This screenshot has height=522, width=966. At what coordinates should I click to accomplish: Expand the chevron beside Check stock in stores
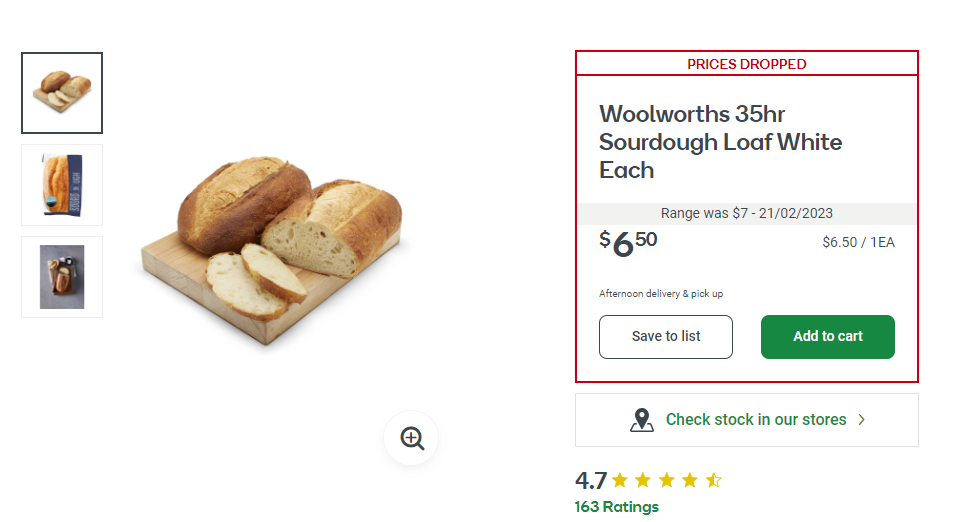click(862, 420)
